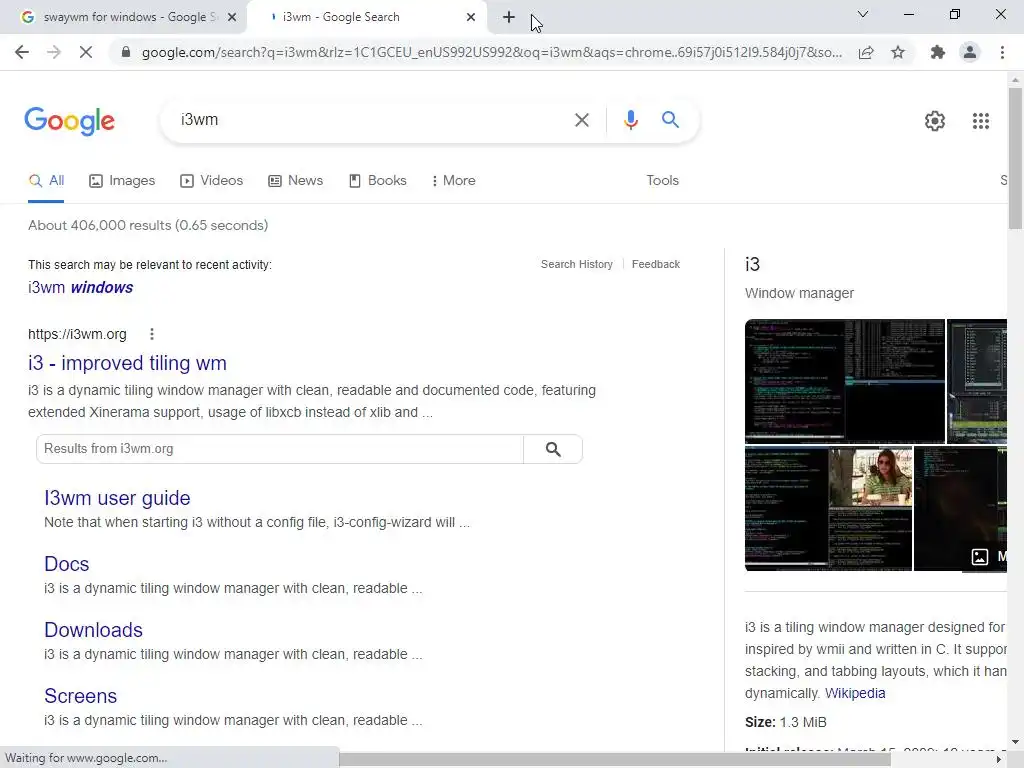Open the large i3 screenshot thumbnail
The image size is (1024, 768).
pyautogui.click(x=844, y=381)
